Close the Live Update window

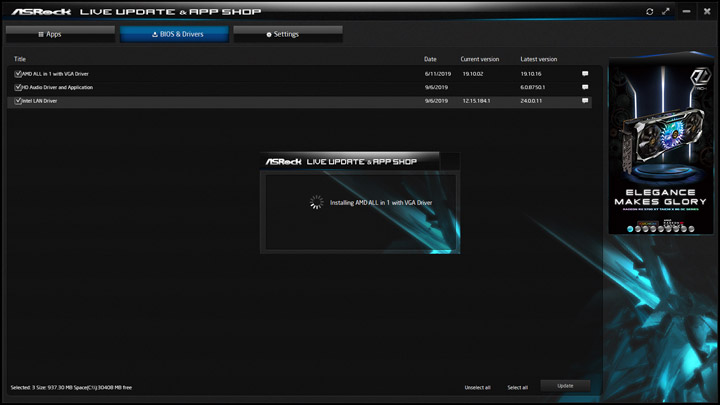tap(707, 11)
